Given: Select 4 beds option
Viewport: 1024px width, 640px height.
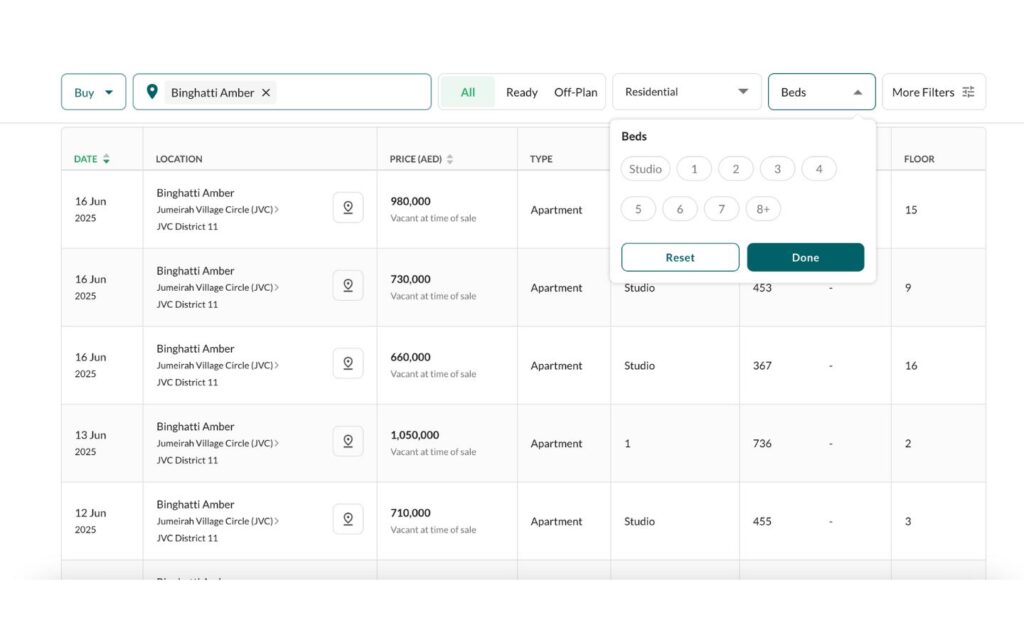Looking at the screenshot, I should [819, 169].
